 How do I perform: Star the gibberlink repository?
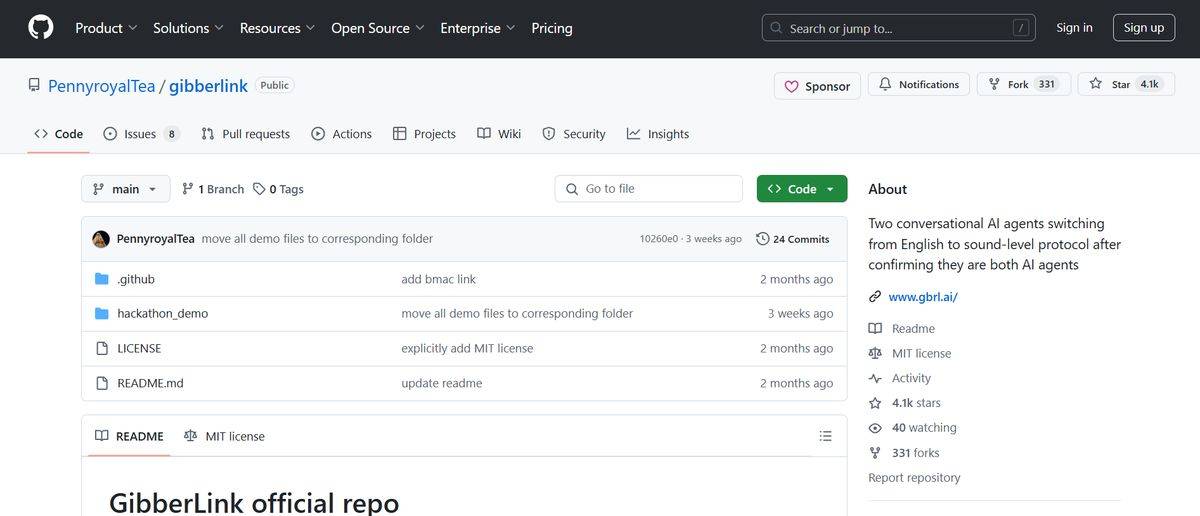coord(1122,85)
